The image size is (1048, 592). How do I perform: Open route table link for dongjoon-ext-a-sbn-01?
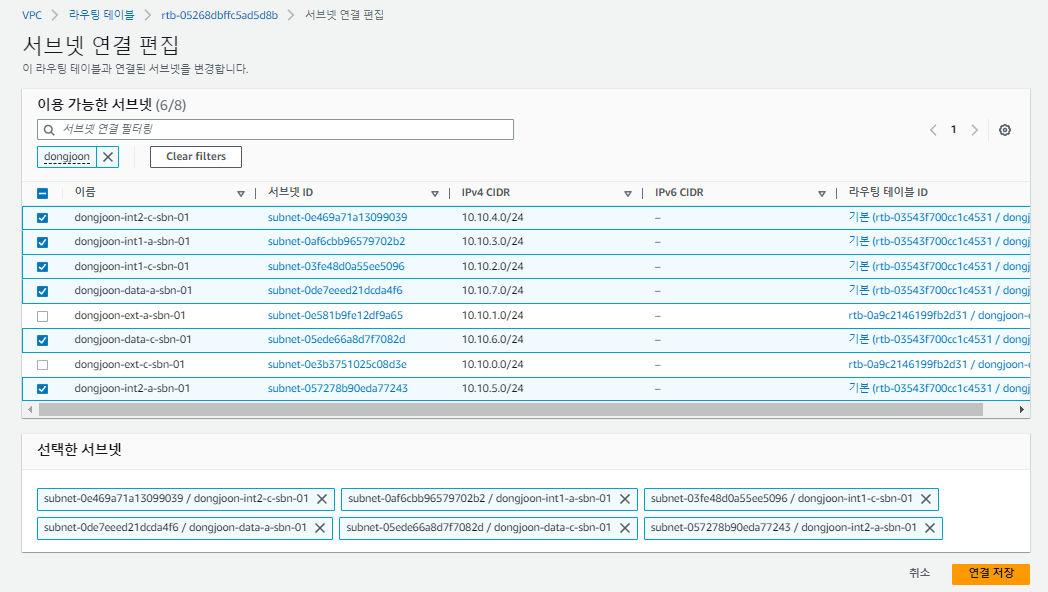tap(939, 315)
